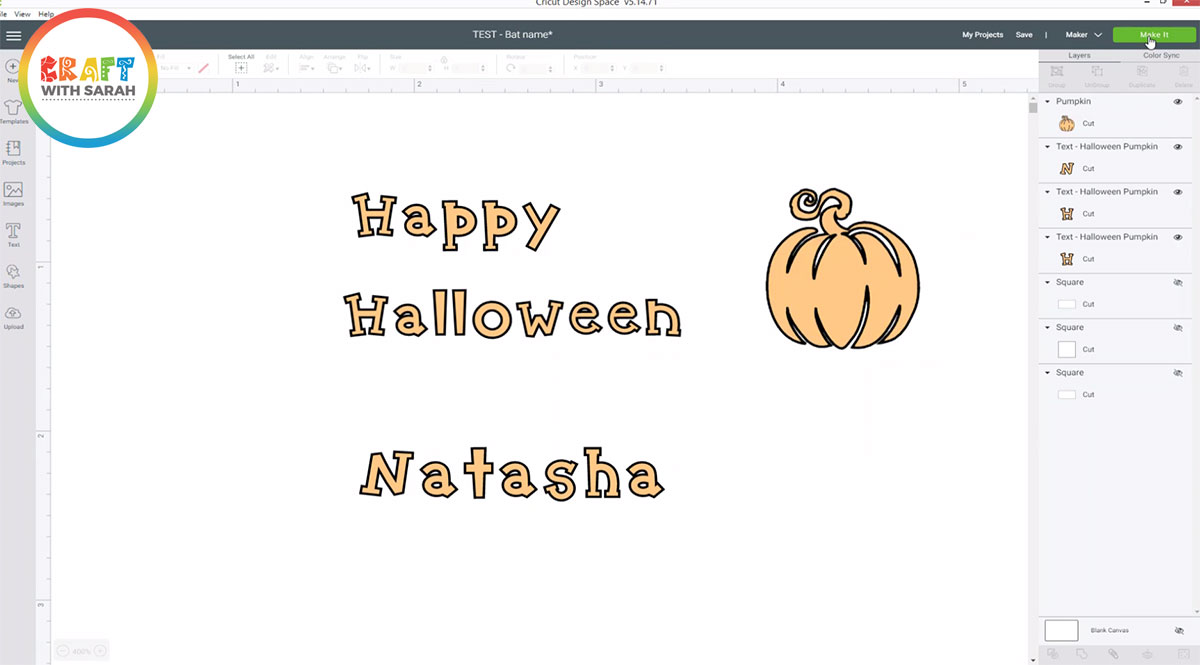Select the Text tool

pyautogui.click(x=13, y=234)
